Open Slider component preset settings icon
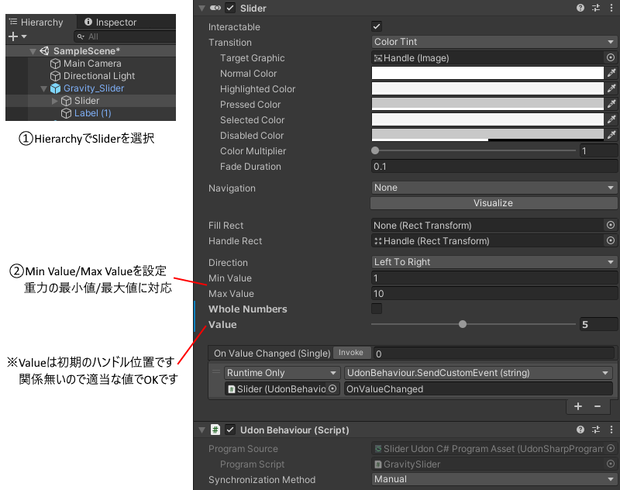620x490 pixels. (x=596, y=8)
